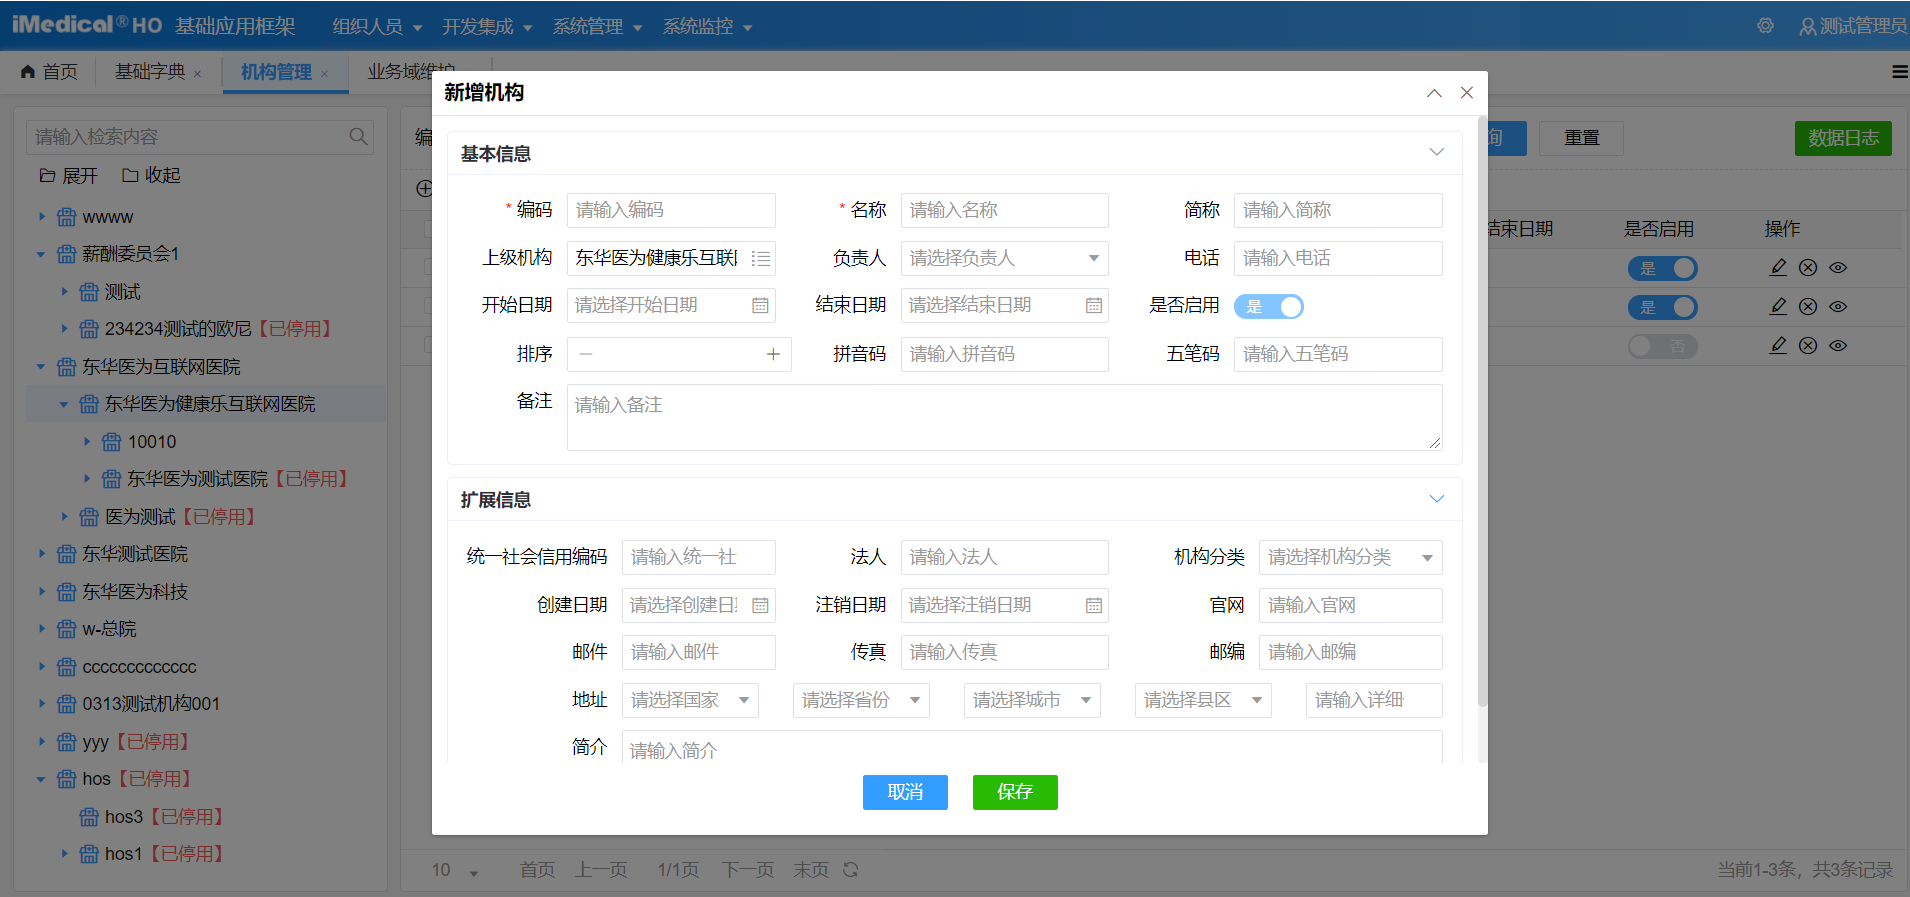Focus 编码 input field
Viewport: 1910px width, 897px height.
[x=671, y=210]
